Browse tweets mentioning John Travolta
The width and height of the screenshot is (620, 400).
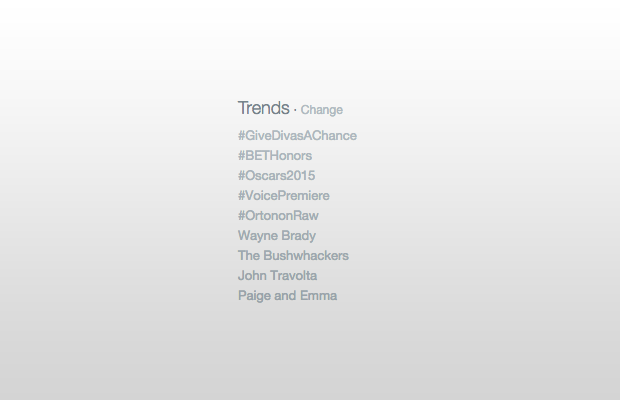tap(278, 276)
